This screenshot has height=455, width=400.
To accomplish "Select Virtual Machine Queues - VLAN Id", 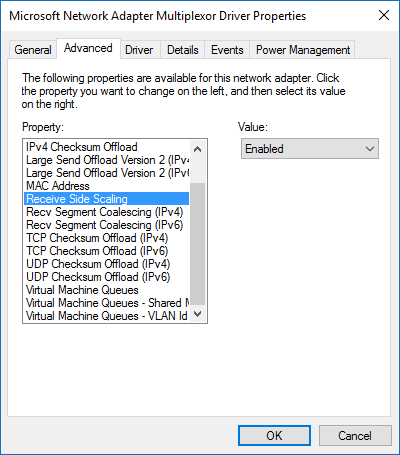I will tap(107, 316).
